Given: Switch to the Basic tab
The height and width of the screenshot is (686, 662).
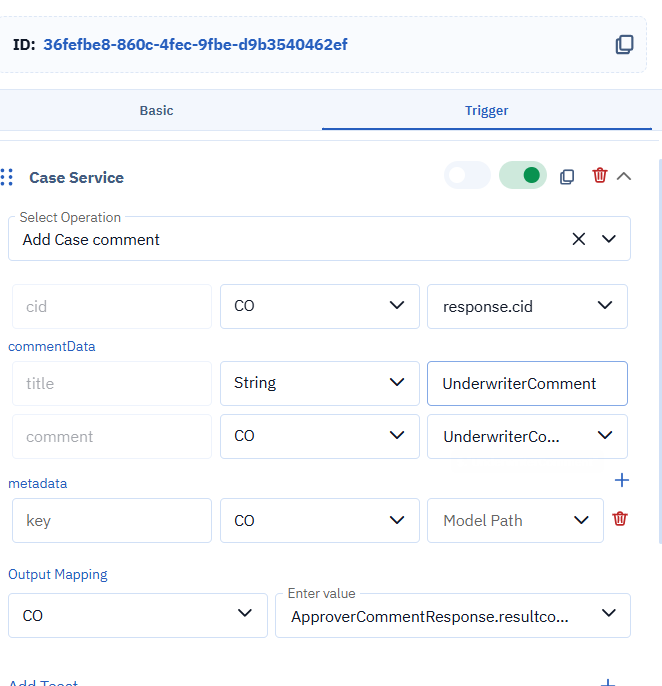Looking at the screenshot, I should click(x=156, y=110).
